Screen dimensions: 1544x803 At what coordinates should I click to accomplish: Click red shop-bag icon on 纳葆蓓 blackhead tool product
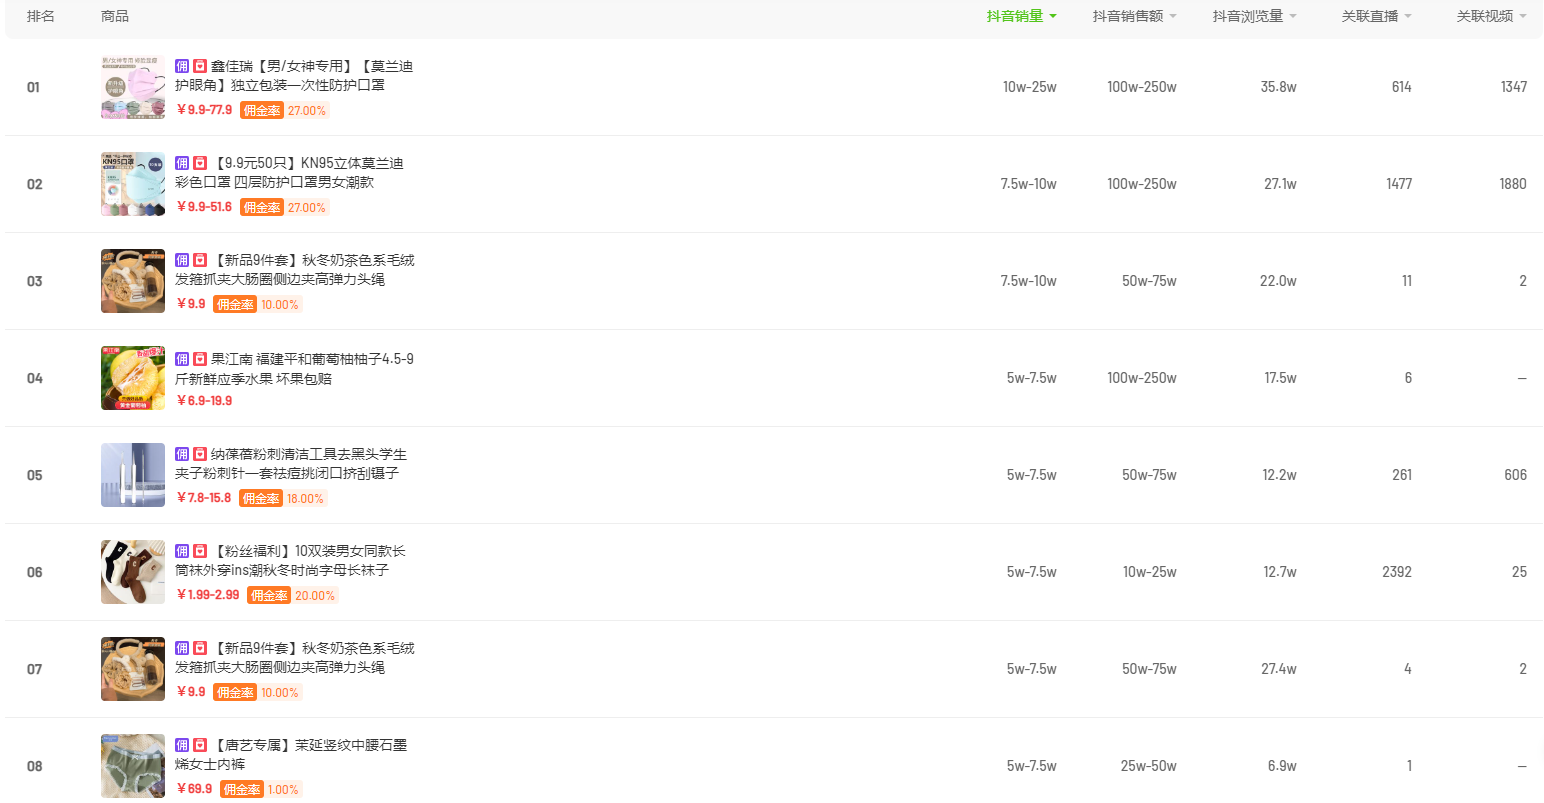click(200, 454)
